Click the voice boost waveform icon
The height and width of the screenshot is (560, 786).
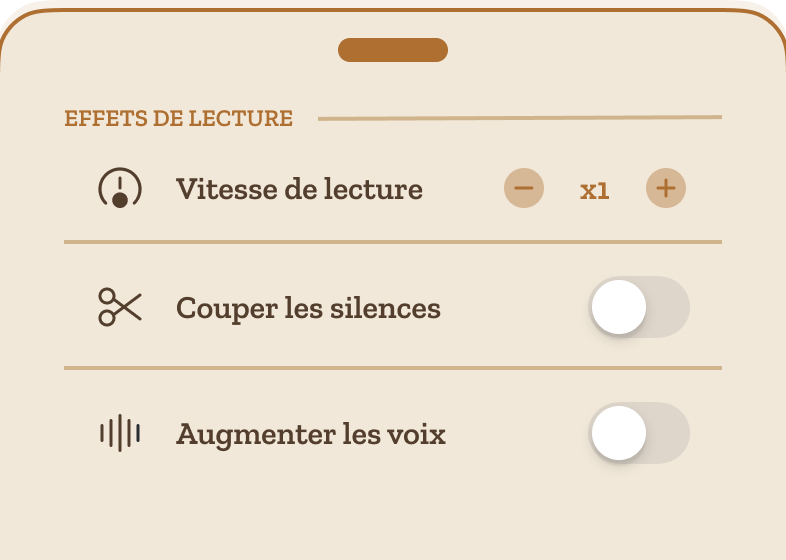(120, 433)
